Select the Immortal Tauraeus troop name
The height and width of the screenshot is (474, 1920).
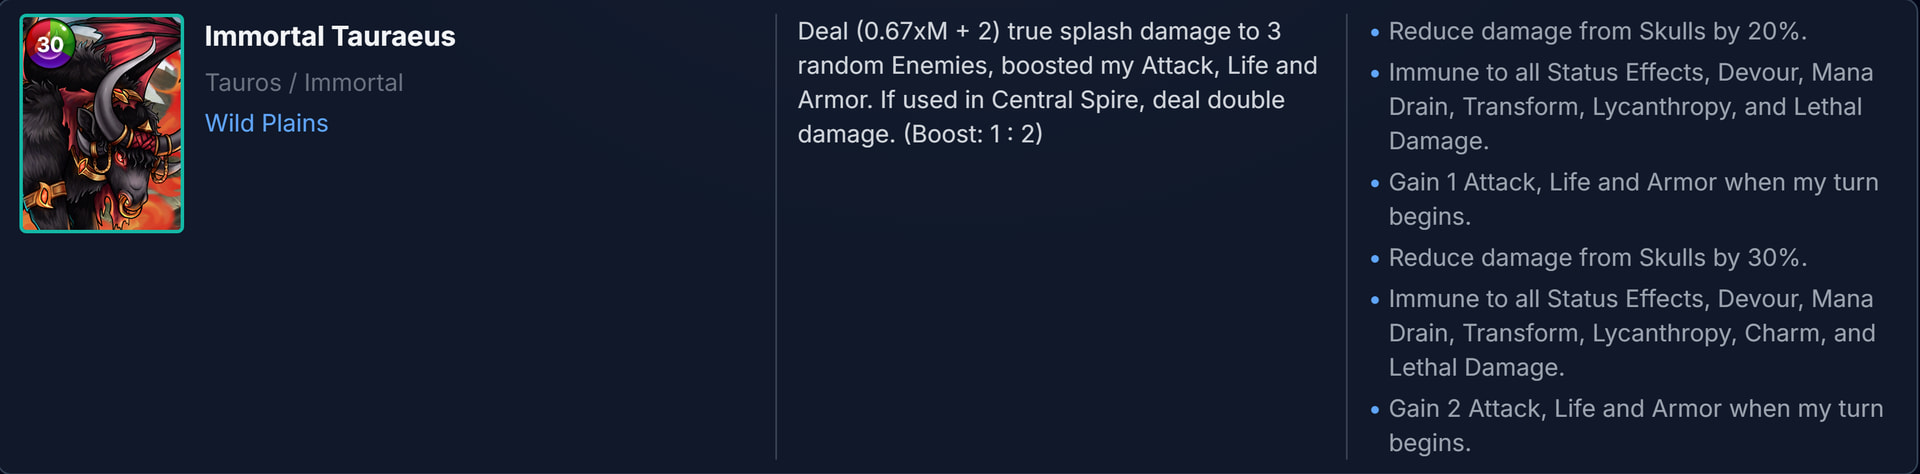(x=330, y=37)
